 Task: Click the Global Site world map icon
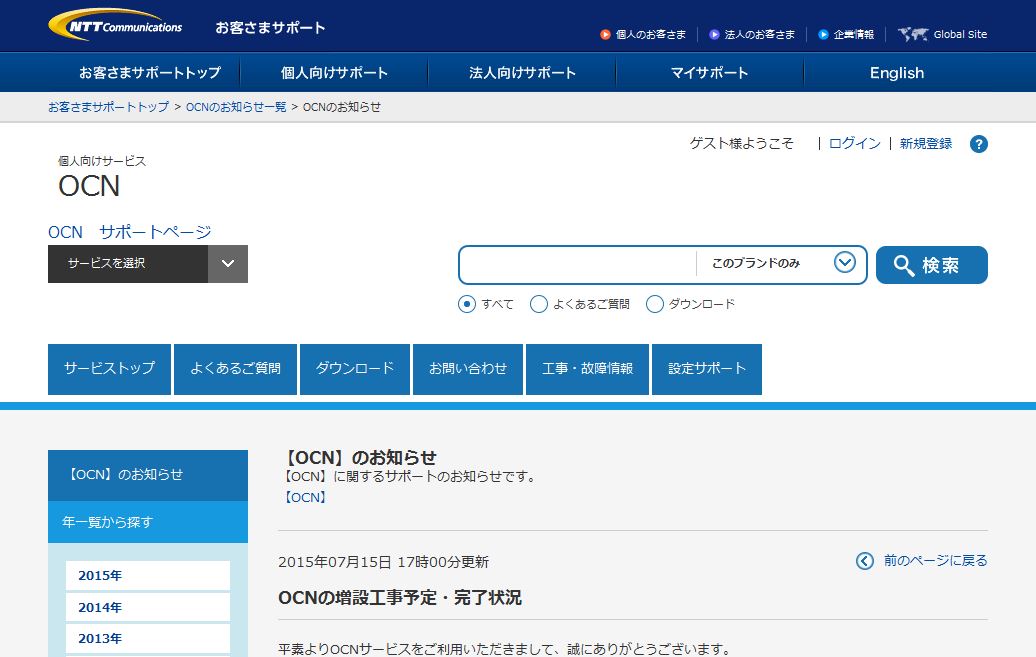[x=912, y=34]
